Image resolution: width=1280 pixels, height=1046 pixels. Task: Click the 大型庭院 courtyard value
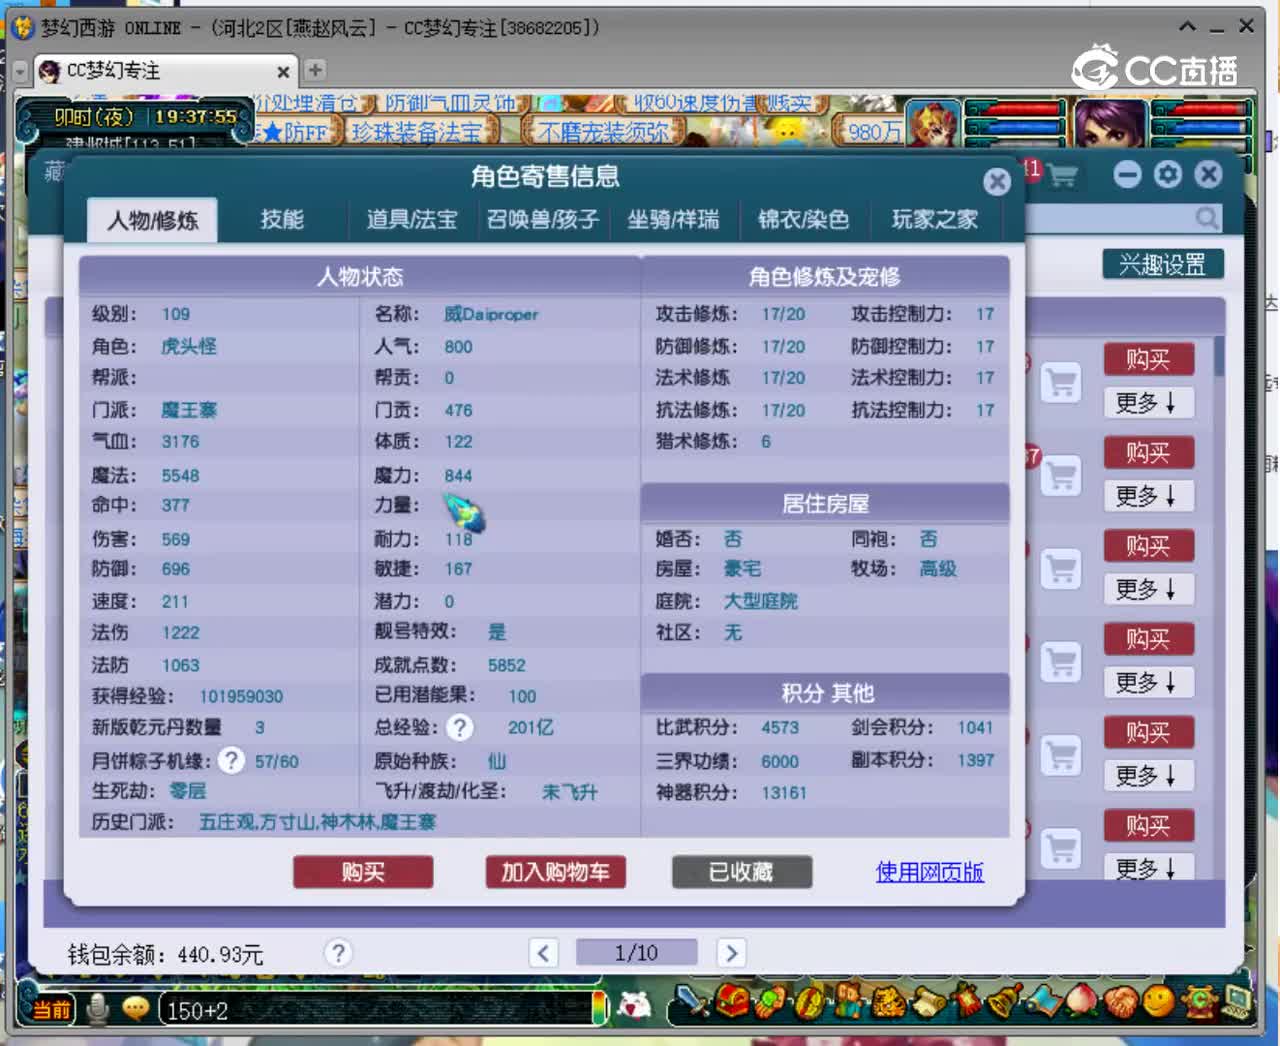[760, 601]
